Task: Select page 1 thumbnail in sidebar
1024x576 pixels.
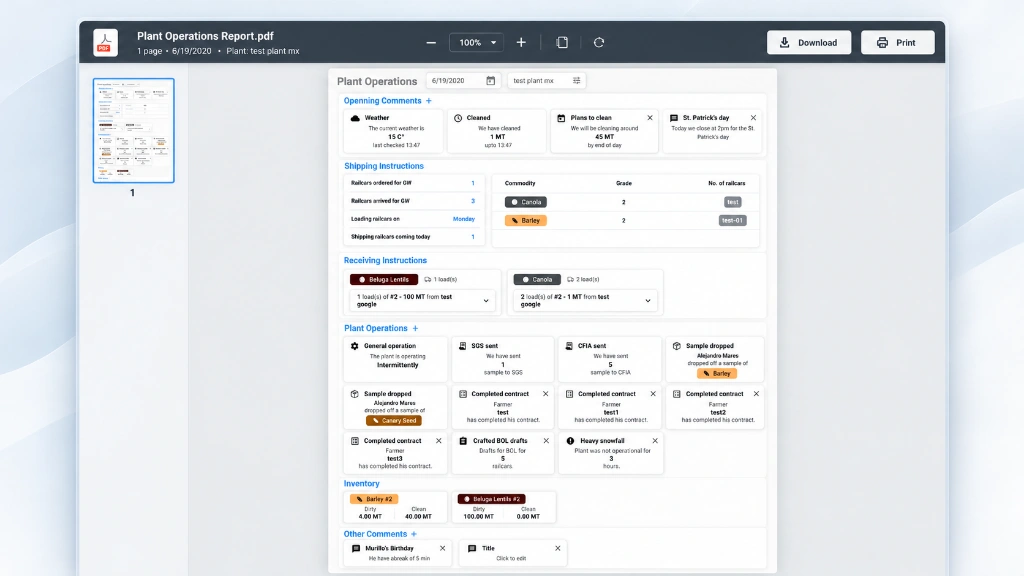Action: (x=134, y=131)
